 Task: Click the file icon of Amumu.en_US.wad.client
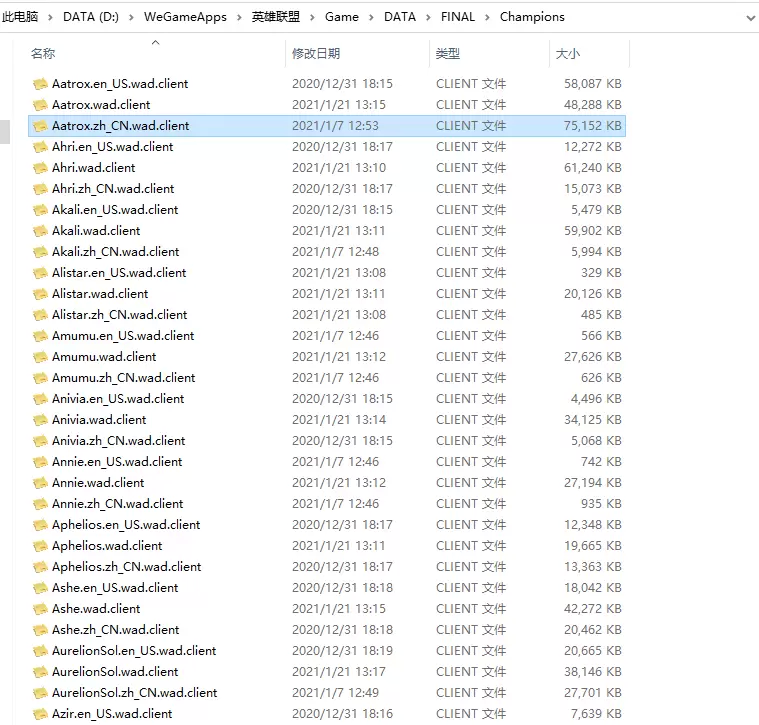point(40,336)
